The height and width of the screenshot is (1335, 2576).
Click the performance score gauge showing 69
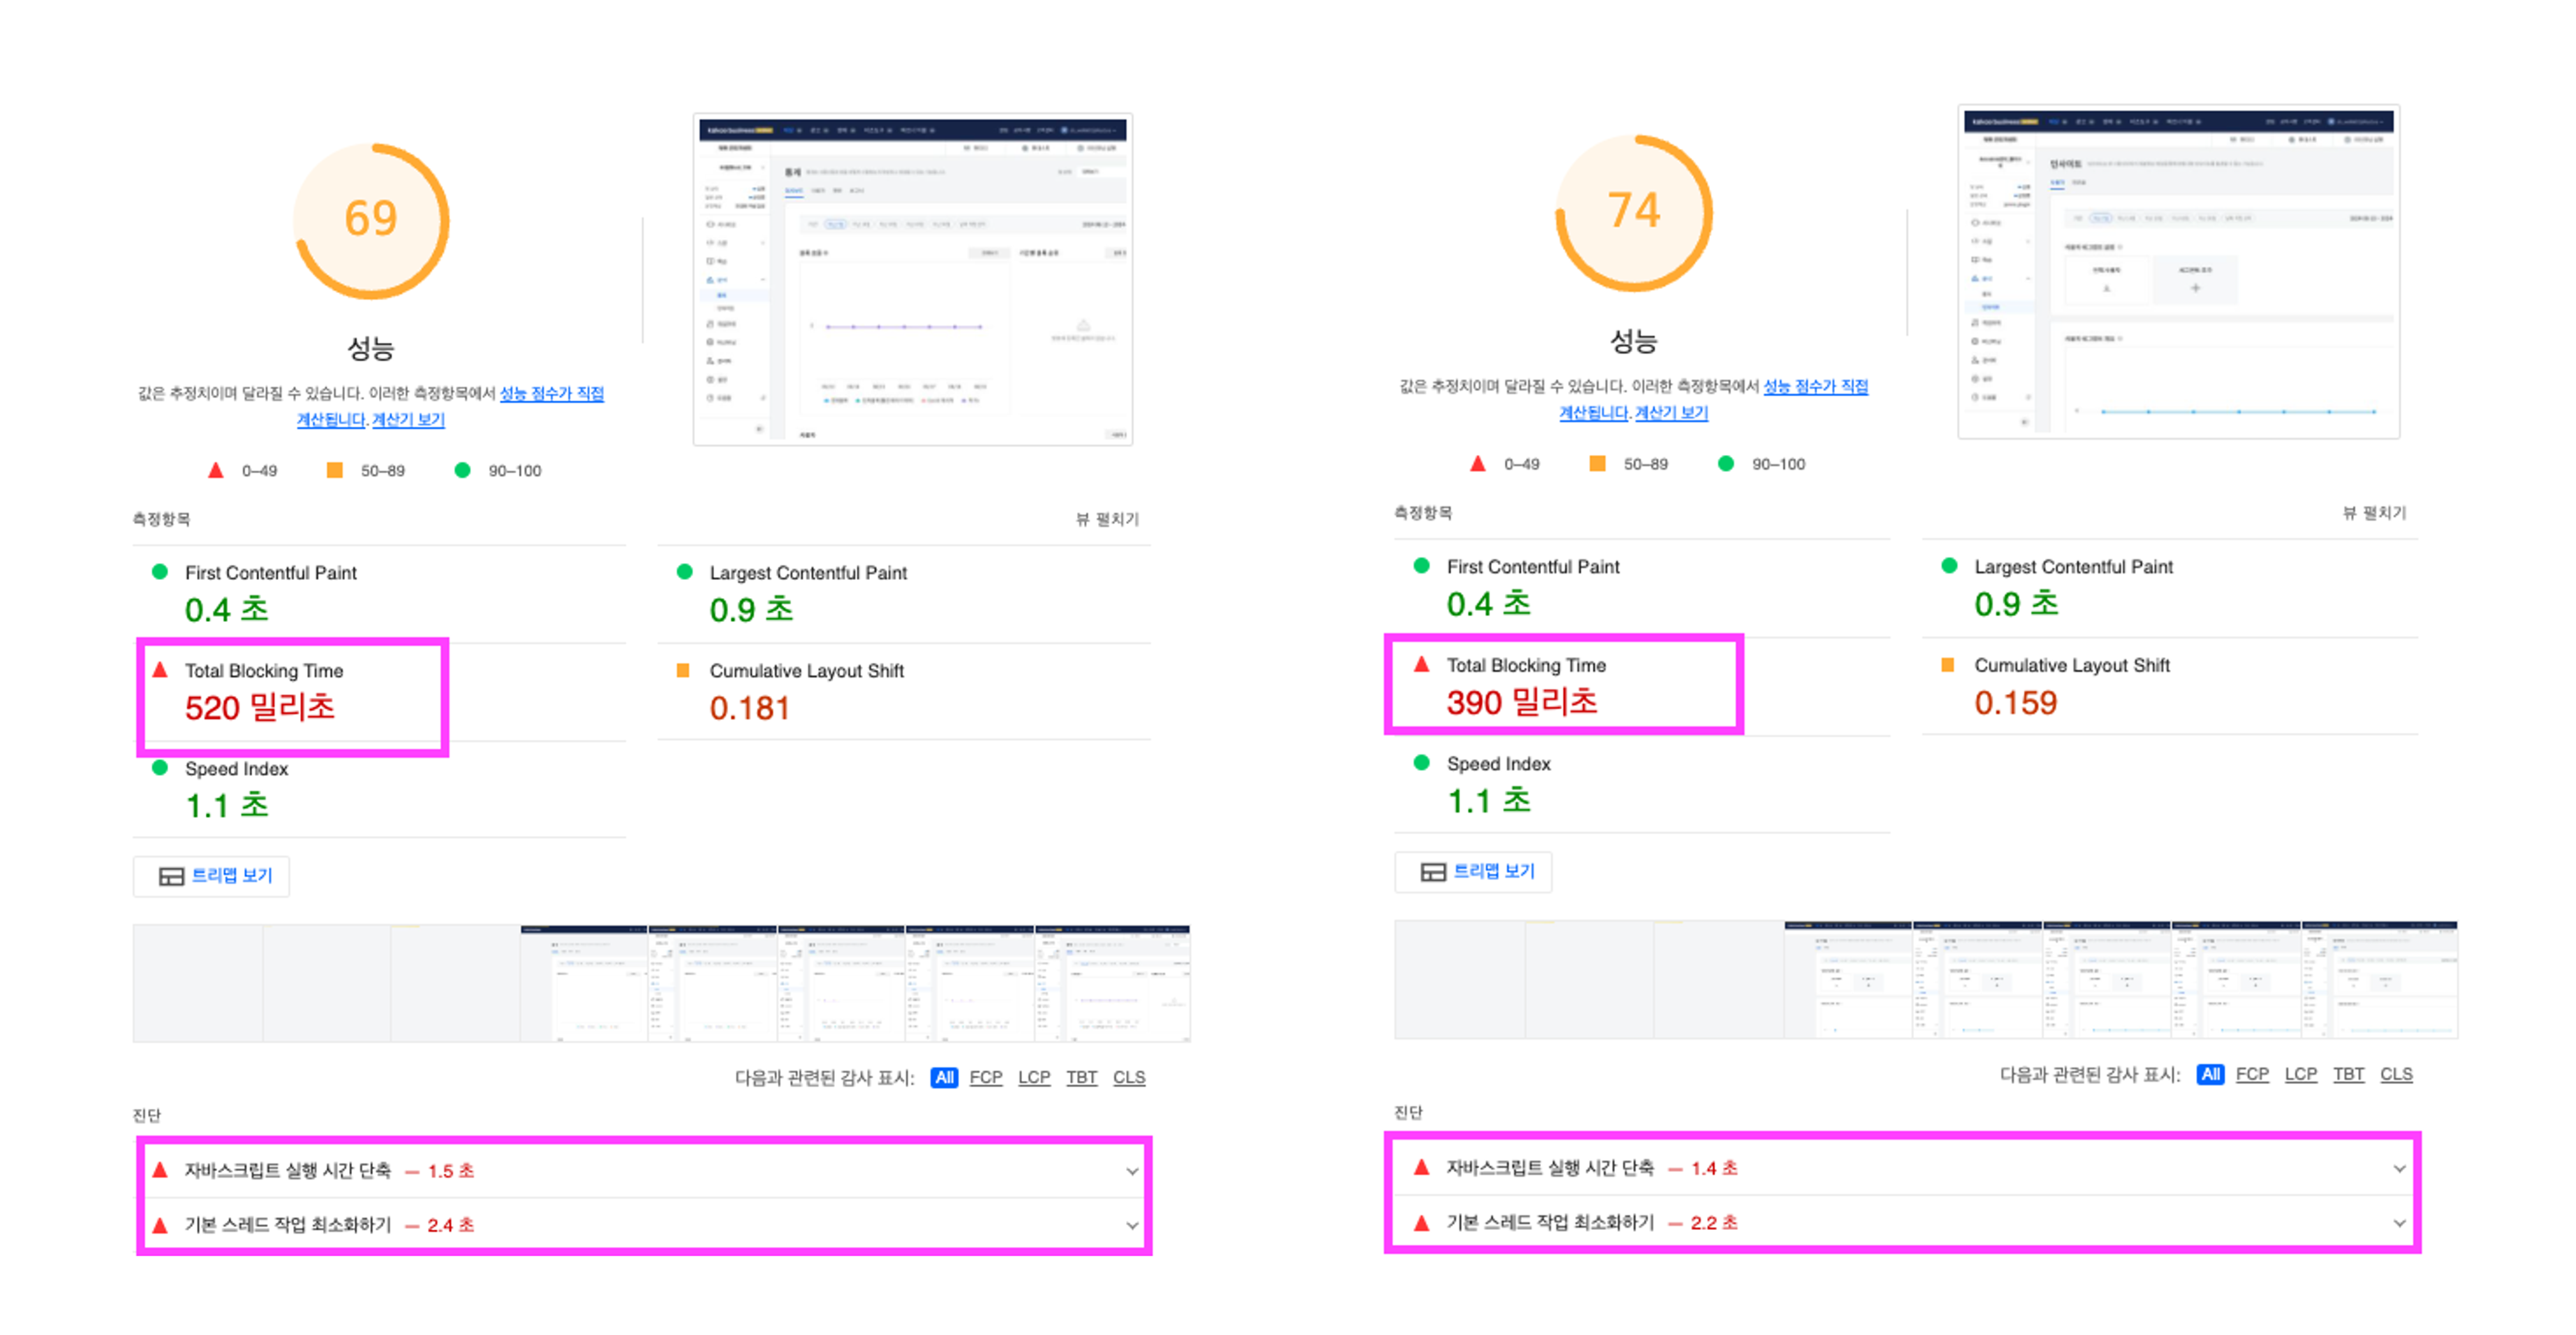[371, 221]
